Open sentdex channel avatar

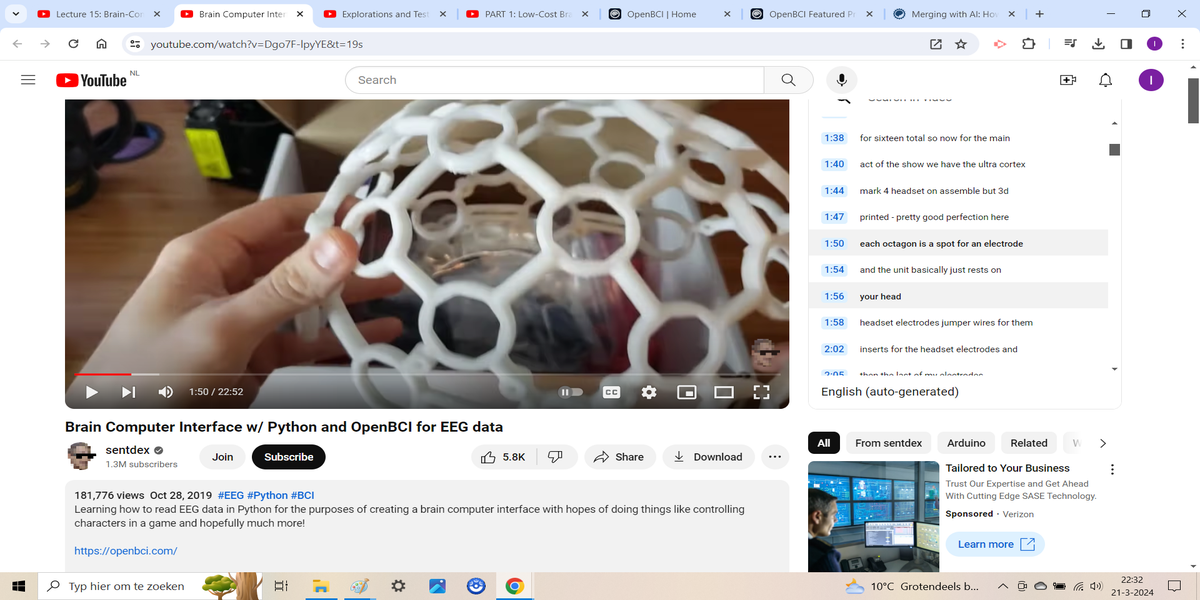click(82, 457)
